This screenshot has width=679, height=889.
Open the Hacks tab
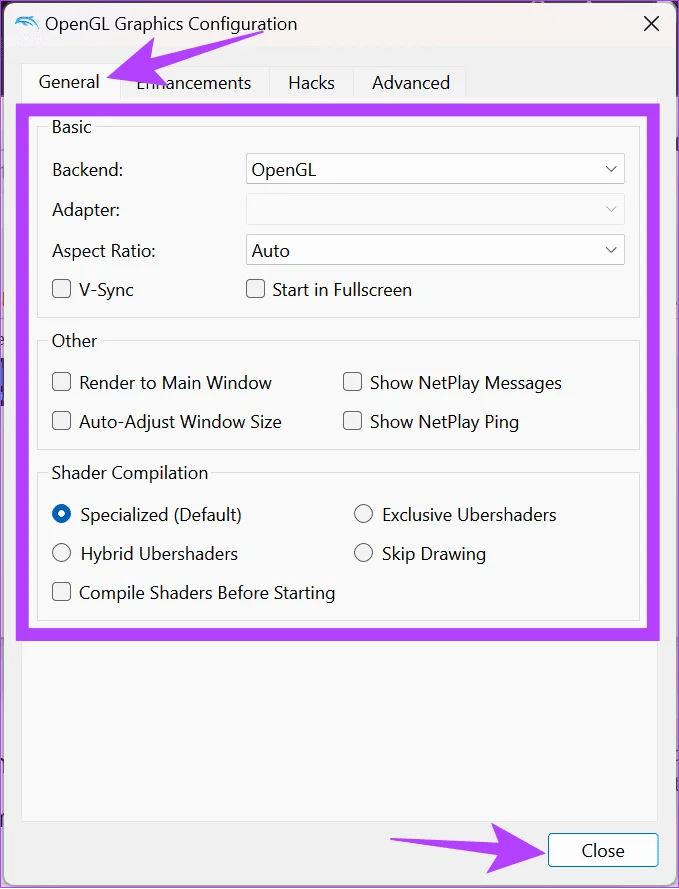click(x=311, y=83)
